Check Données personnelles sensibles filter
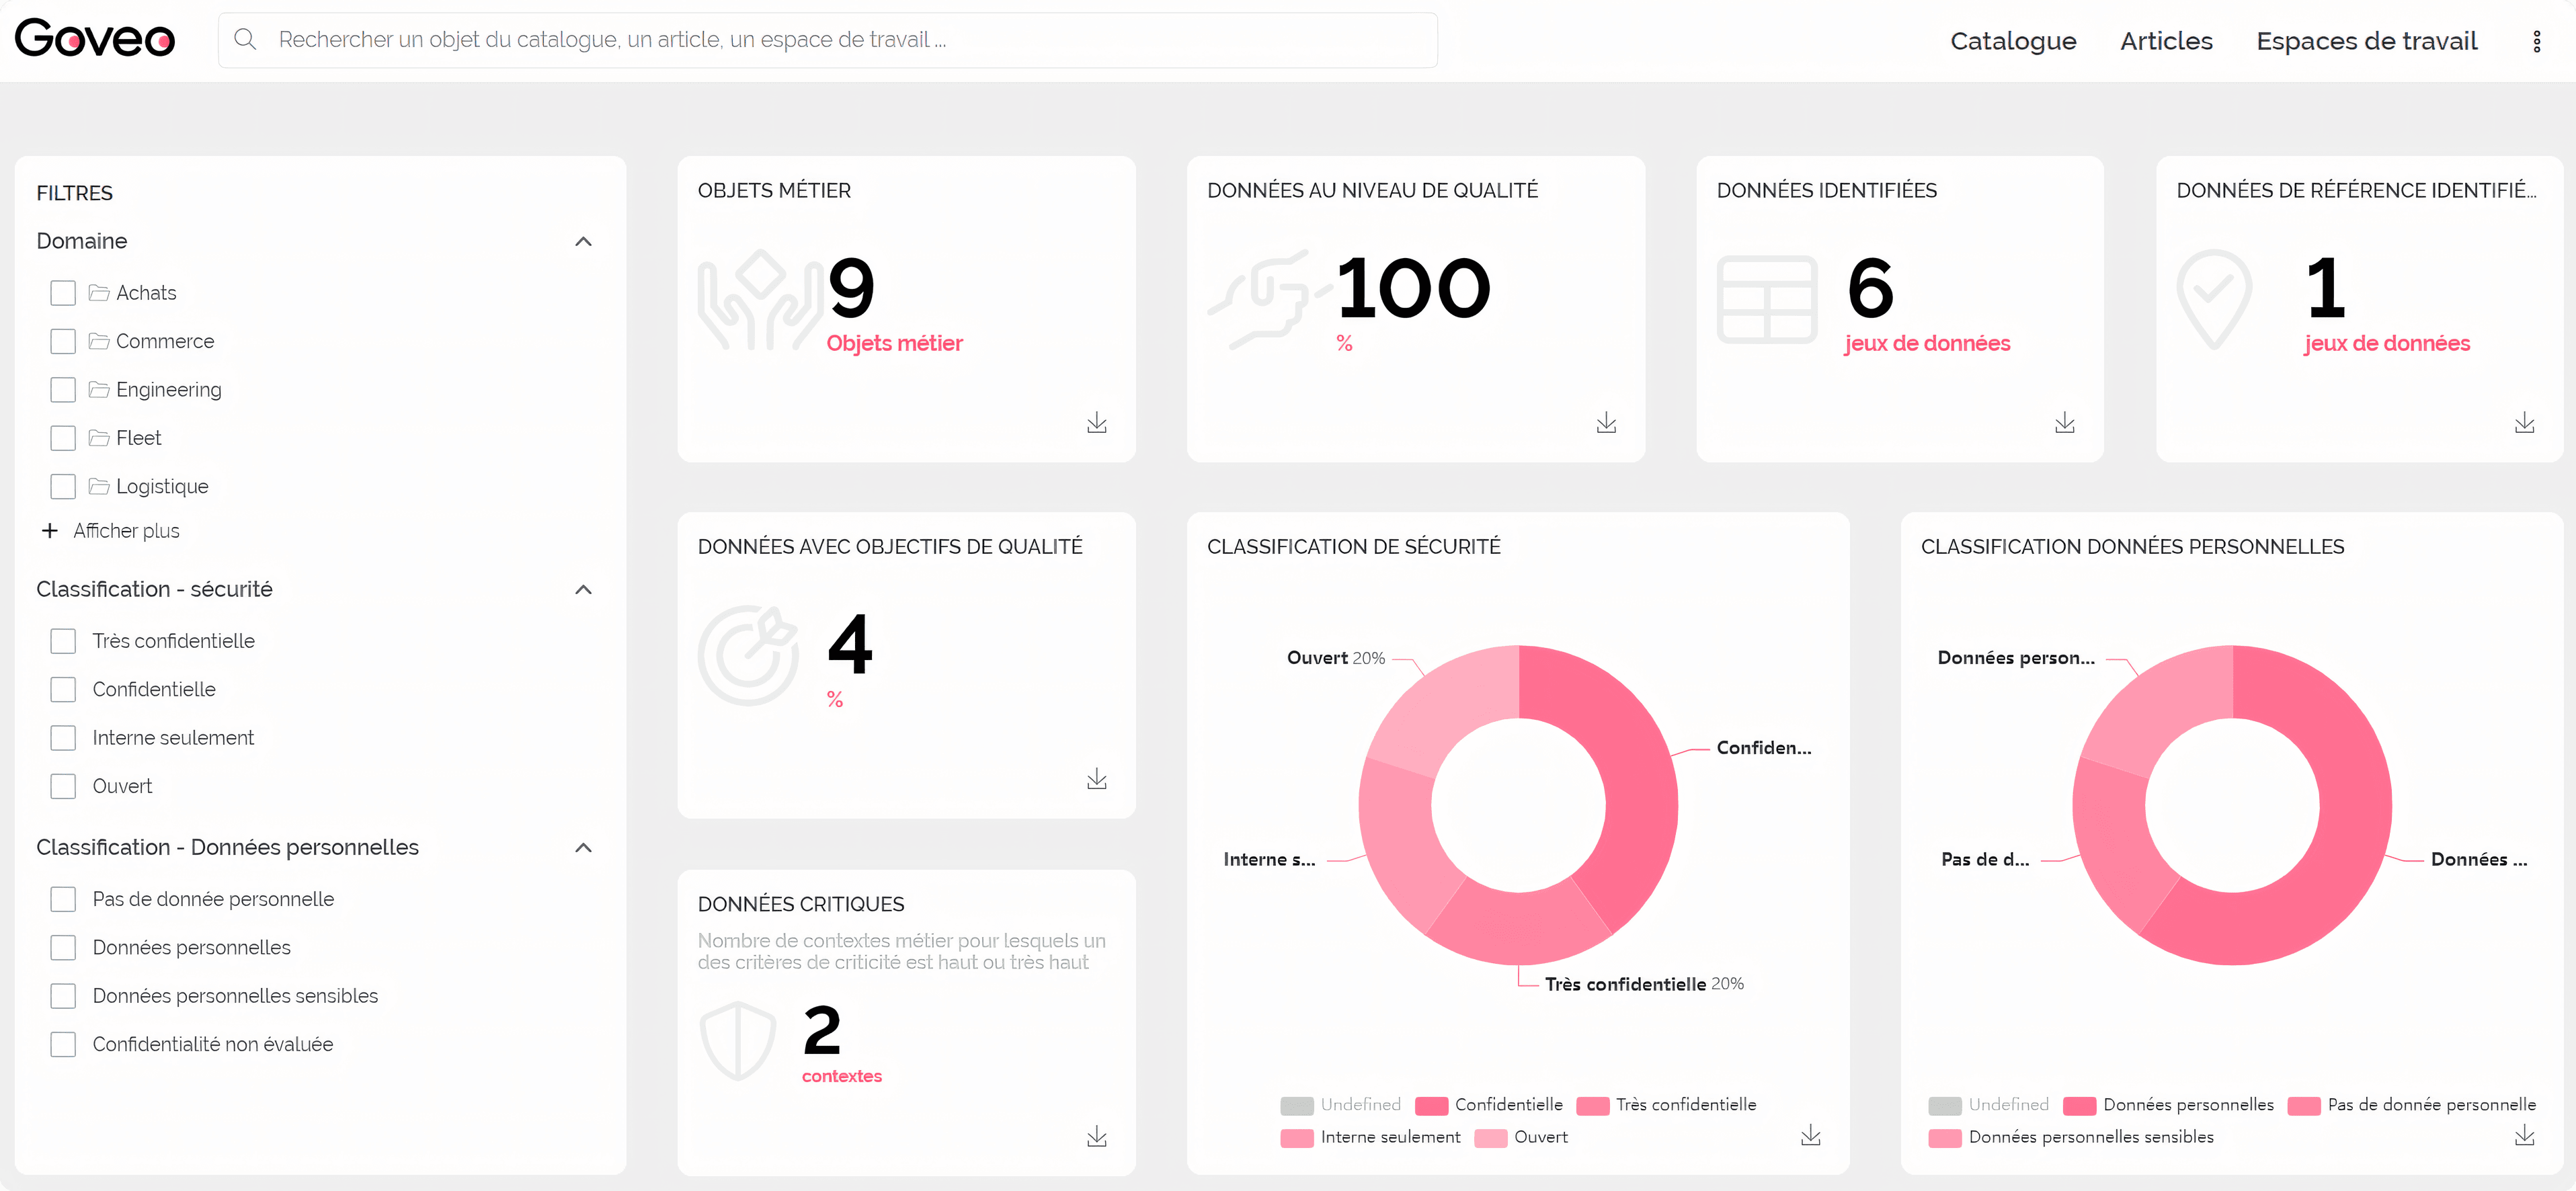Screen dimensions: 2576x1191 [63, 996]
